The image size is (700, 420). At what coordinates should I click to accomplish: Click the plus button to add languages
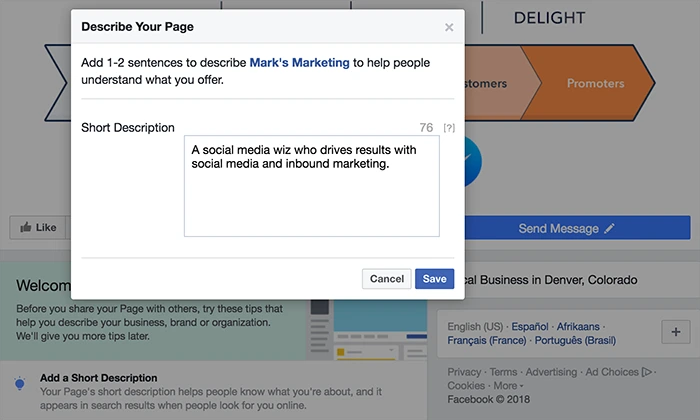675,332
